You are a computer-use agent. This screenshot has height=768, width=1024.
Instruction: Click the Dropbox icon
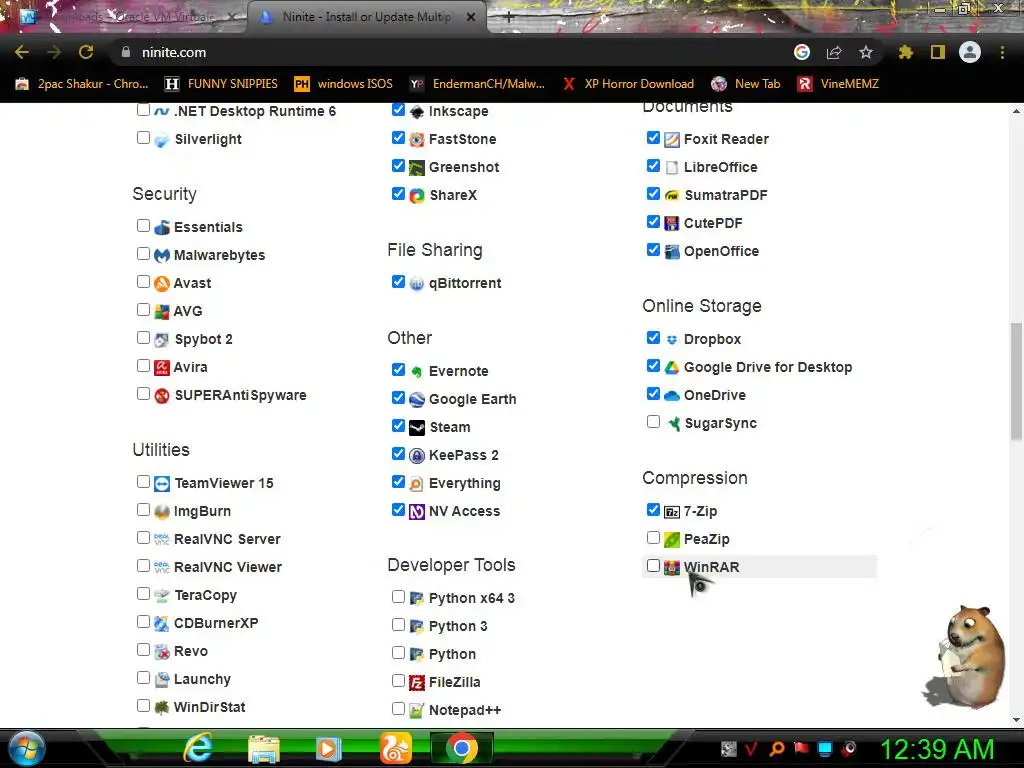(672, 340)
